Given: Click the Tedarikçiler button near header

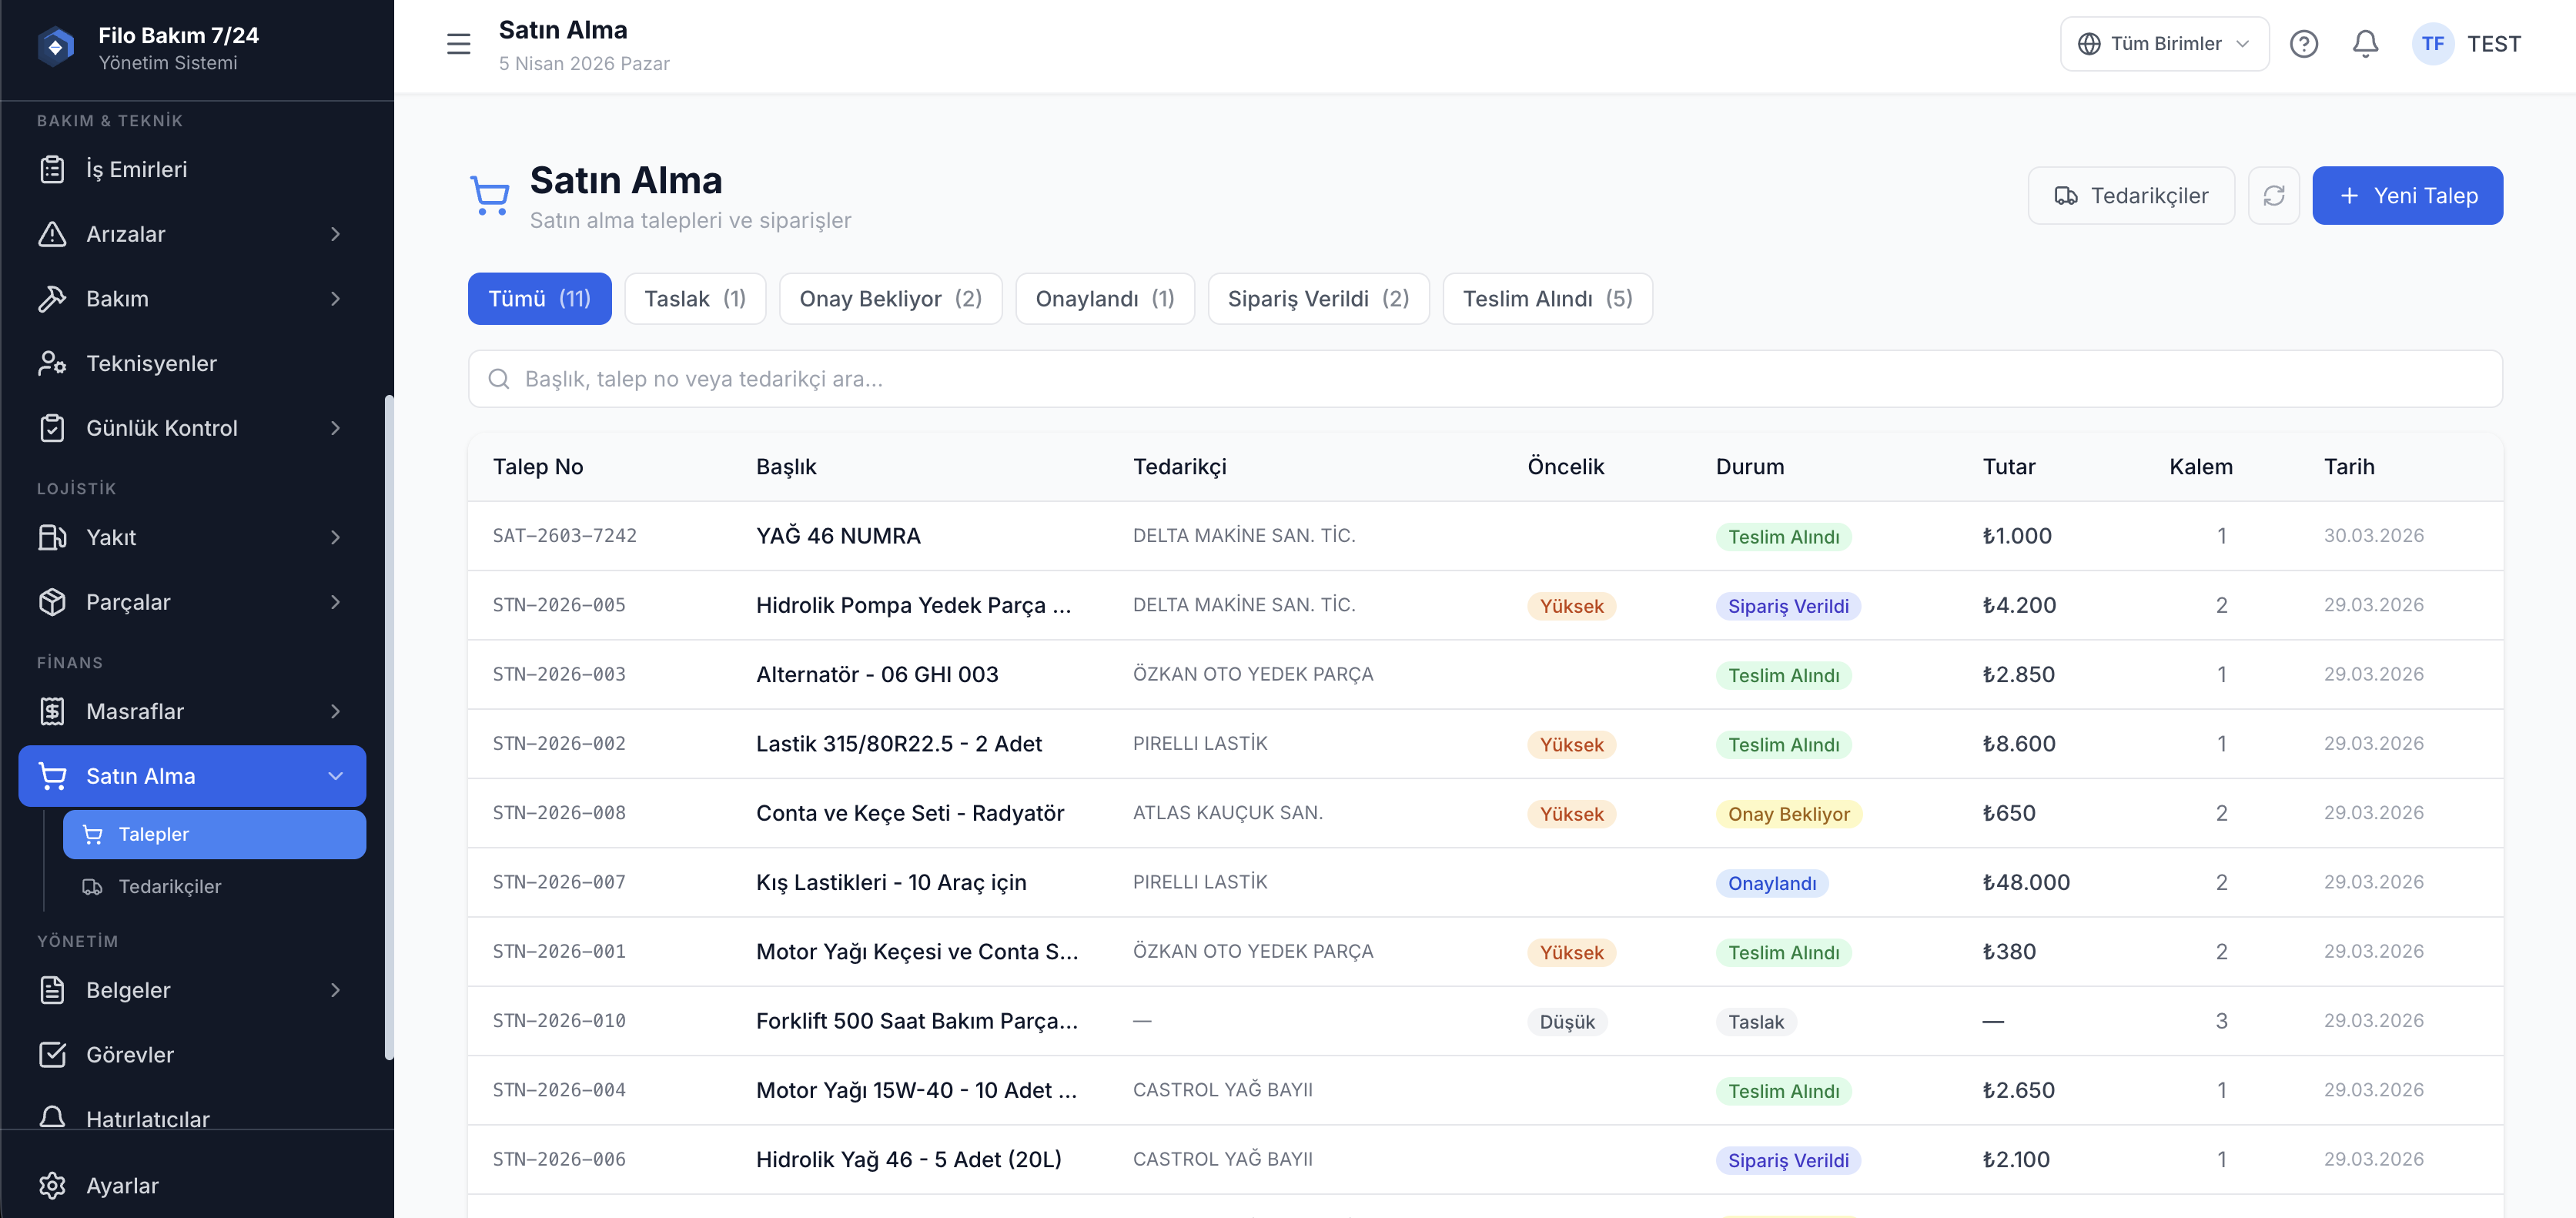Looking at the screenshot, I should coord(2130,196).
